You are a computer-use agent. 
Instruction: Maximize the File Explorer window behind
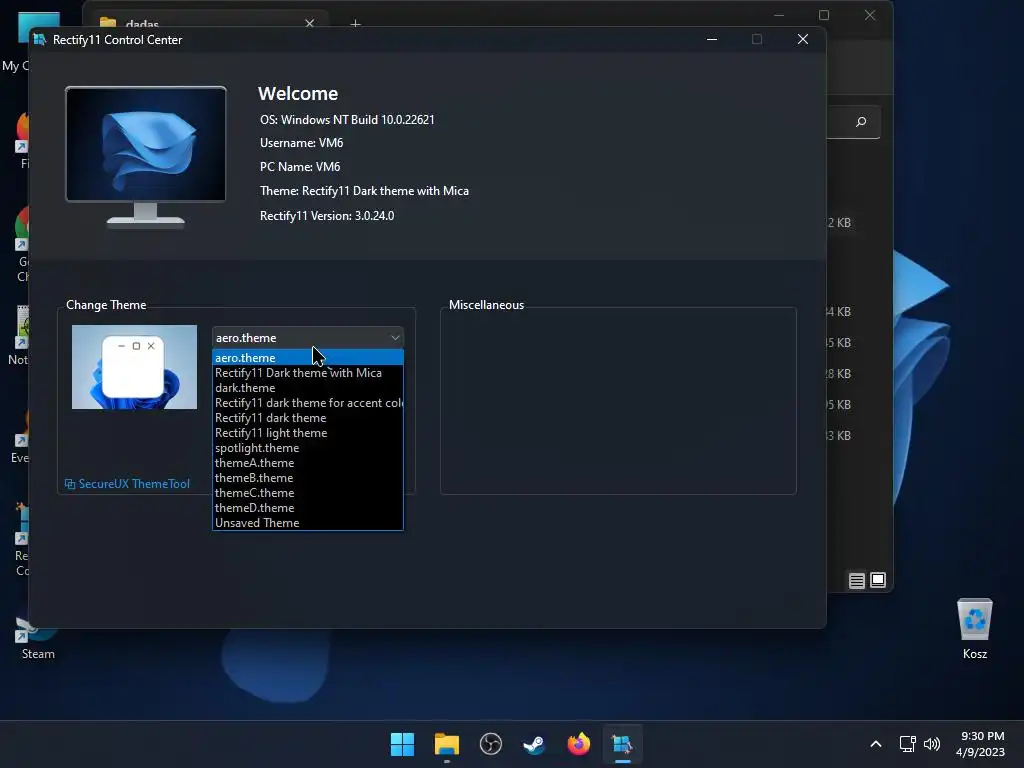(x=824, y=15)
